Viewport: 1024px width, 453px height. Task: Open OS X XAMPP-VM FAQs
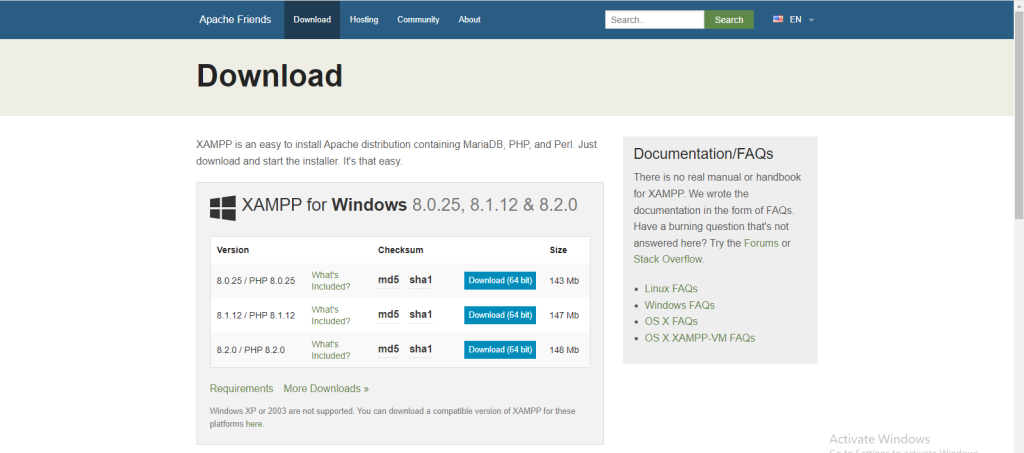[699, 338]
